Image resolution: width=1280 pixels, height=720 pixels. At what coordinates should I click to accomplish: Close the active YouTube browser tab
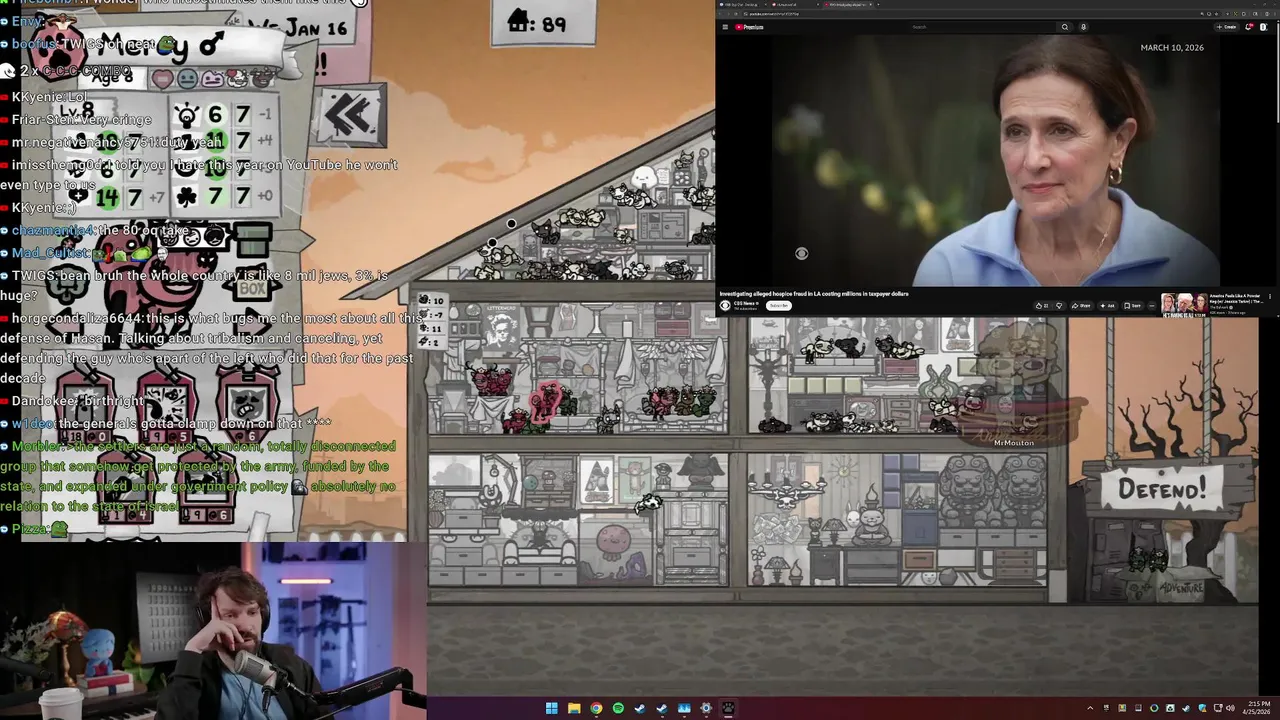(870, 4)
